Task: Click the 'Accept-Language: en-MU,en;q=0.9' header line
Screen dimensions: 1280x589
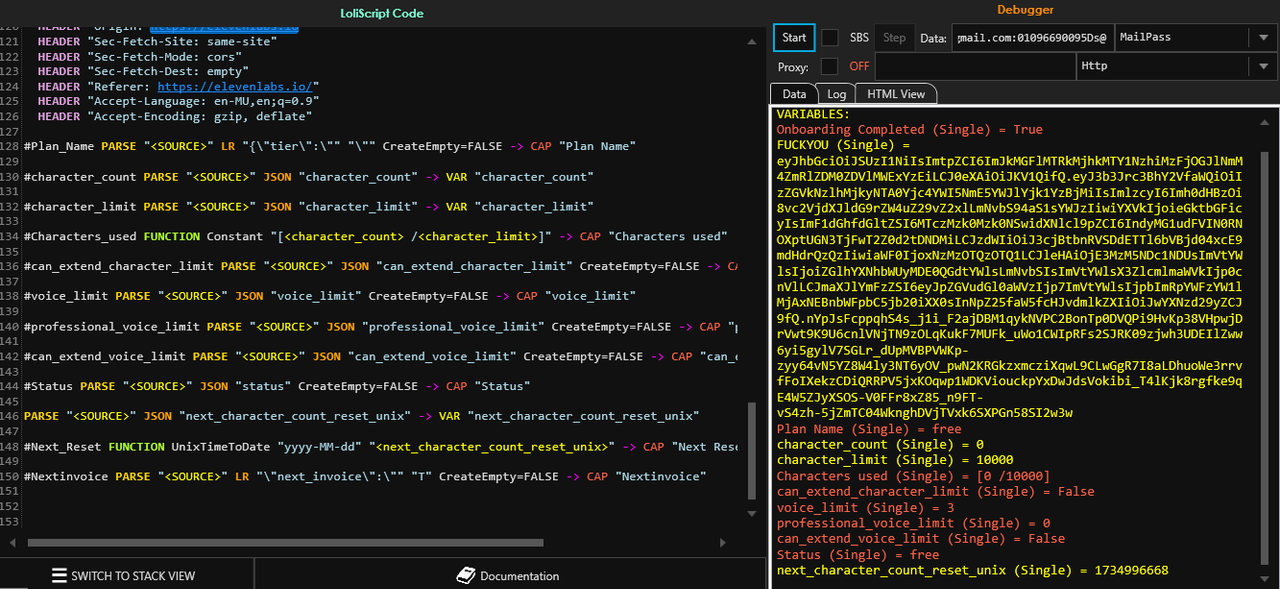Action: click(x=178, y=102)
